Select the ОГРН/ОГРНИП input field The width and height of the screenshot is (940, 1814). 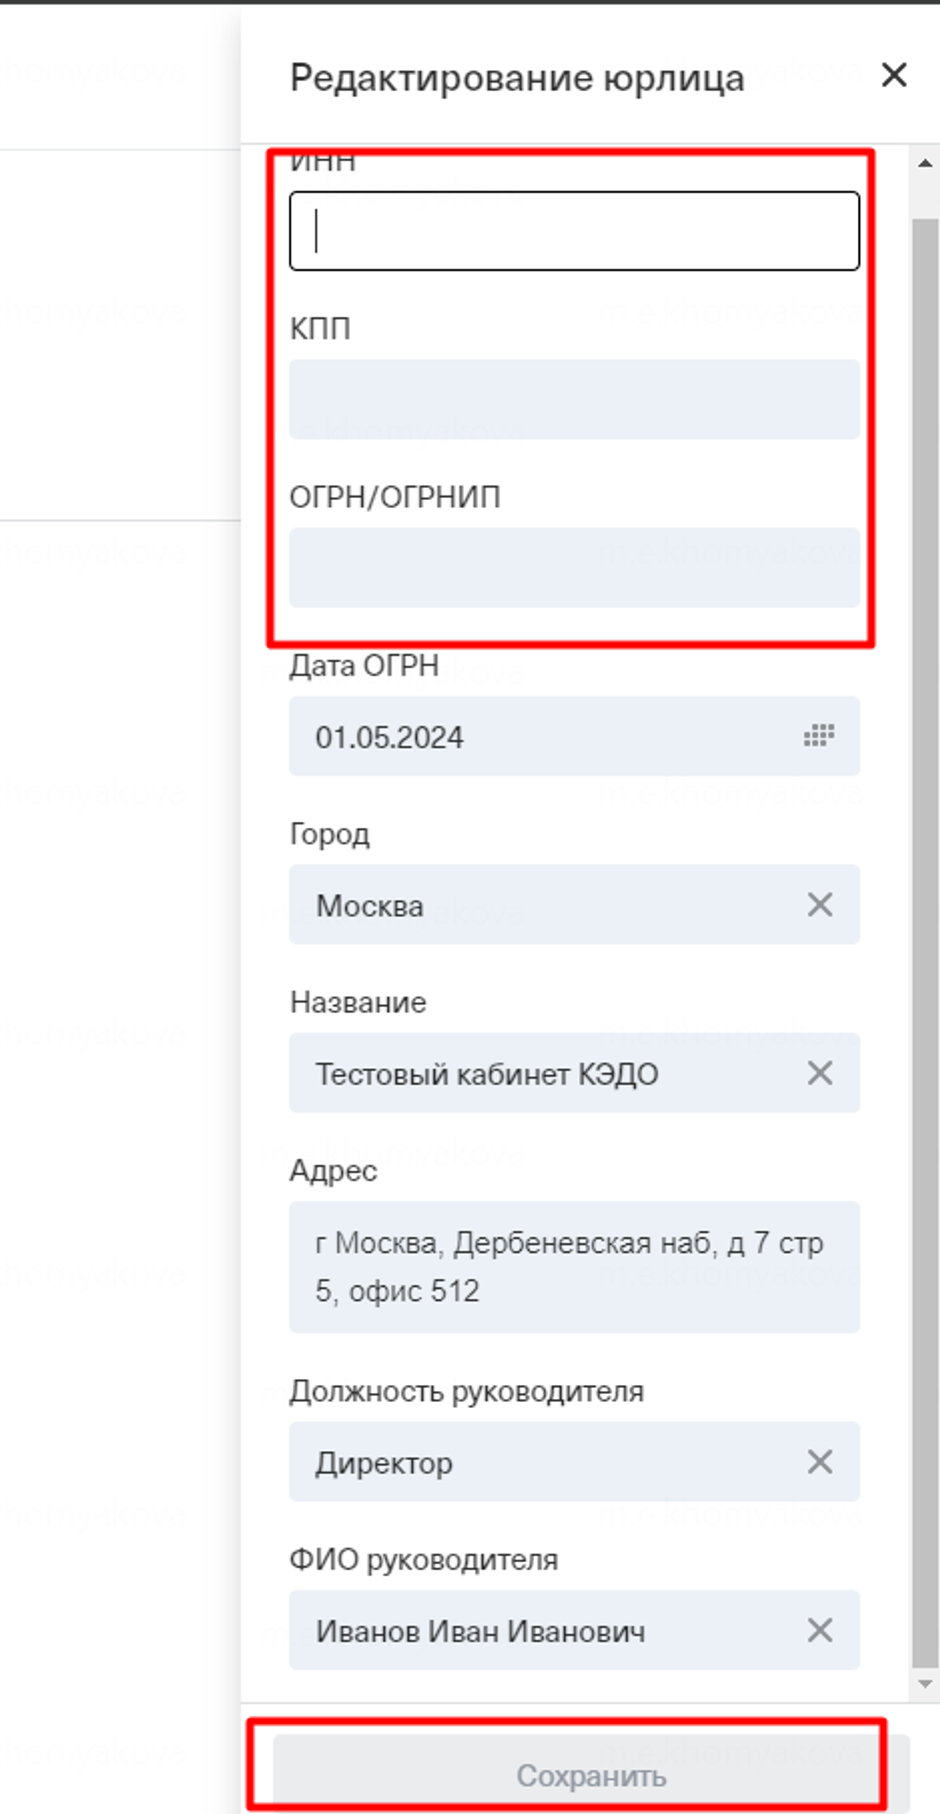574,567
